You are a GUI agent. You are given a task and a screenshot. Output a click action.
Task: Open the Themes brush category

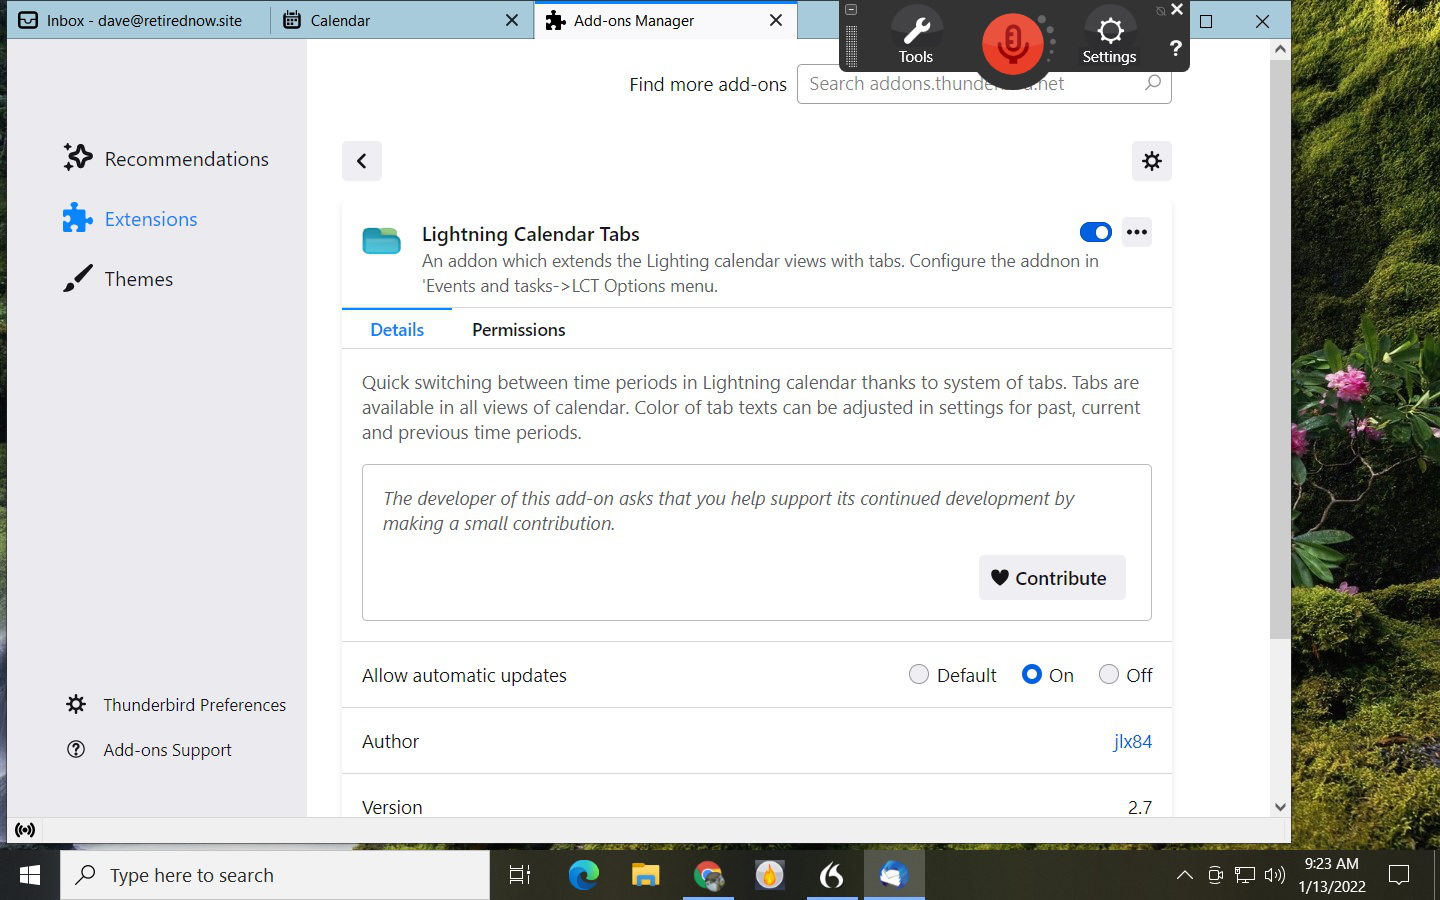click(x=118, y=279)
